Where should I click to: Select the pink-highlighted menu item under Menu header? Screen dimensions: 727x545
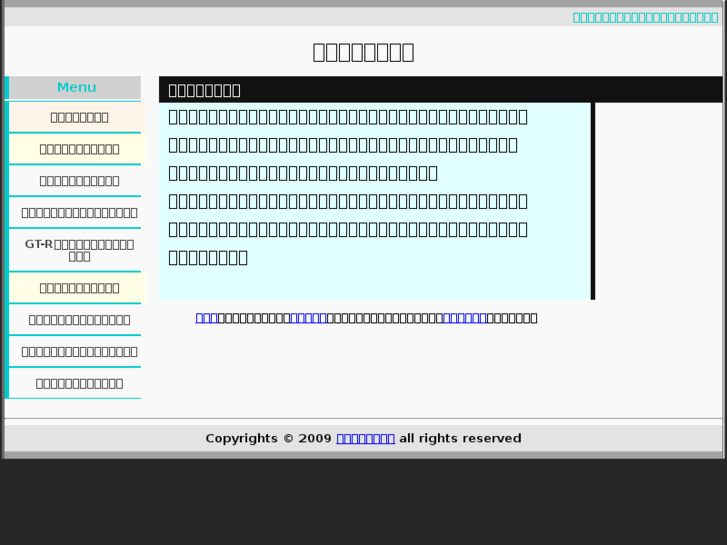tap(79, 117)
